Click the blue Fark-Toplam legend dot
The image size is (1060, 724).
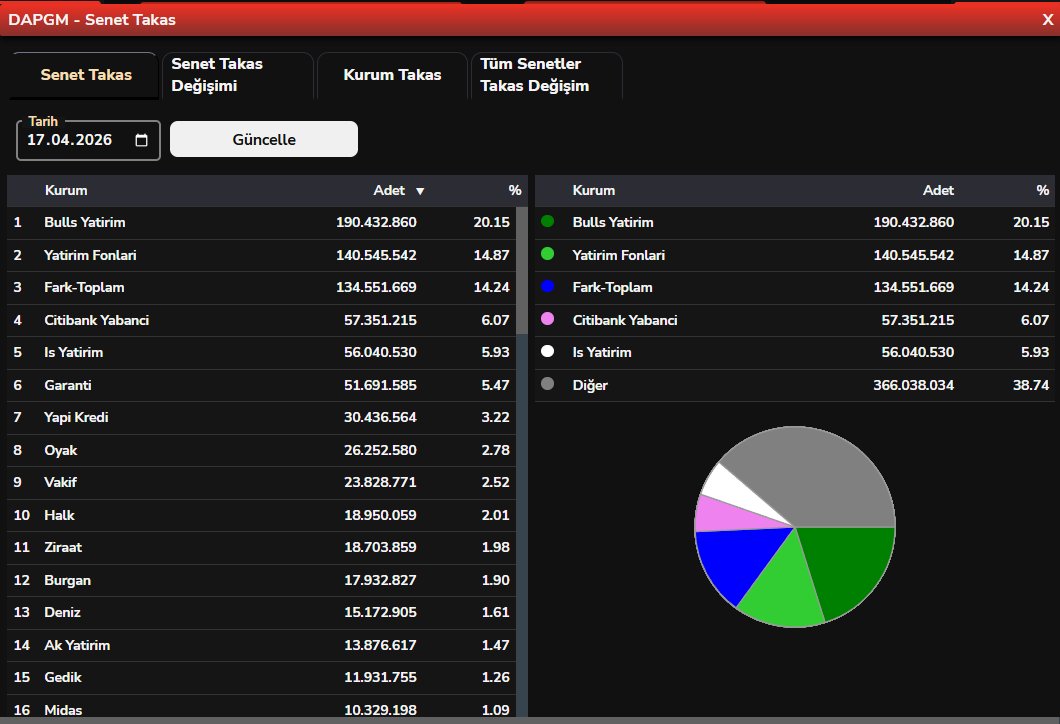click(x=548, y=286)
